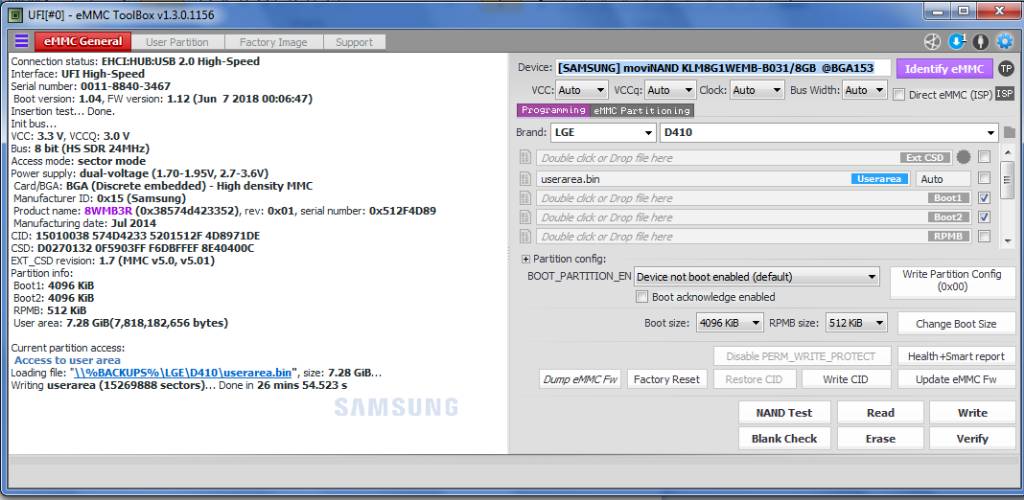Enable Direct eMMC (ISP) checkbox
Image resolution: width=1024 pixels, height=500 pixels.
[899, 95]
